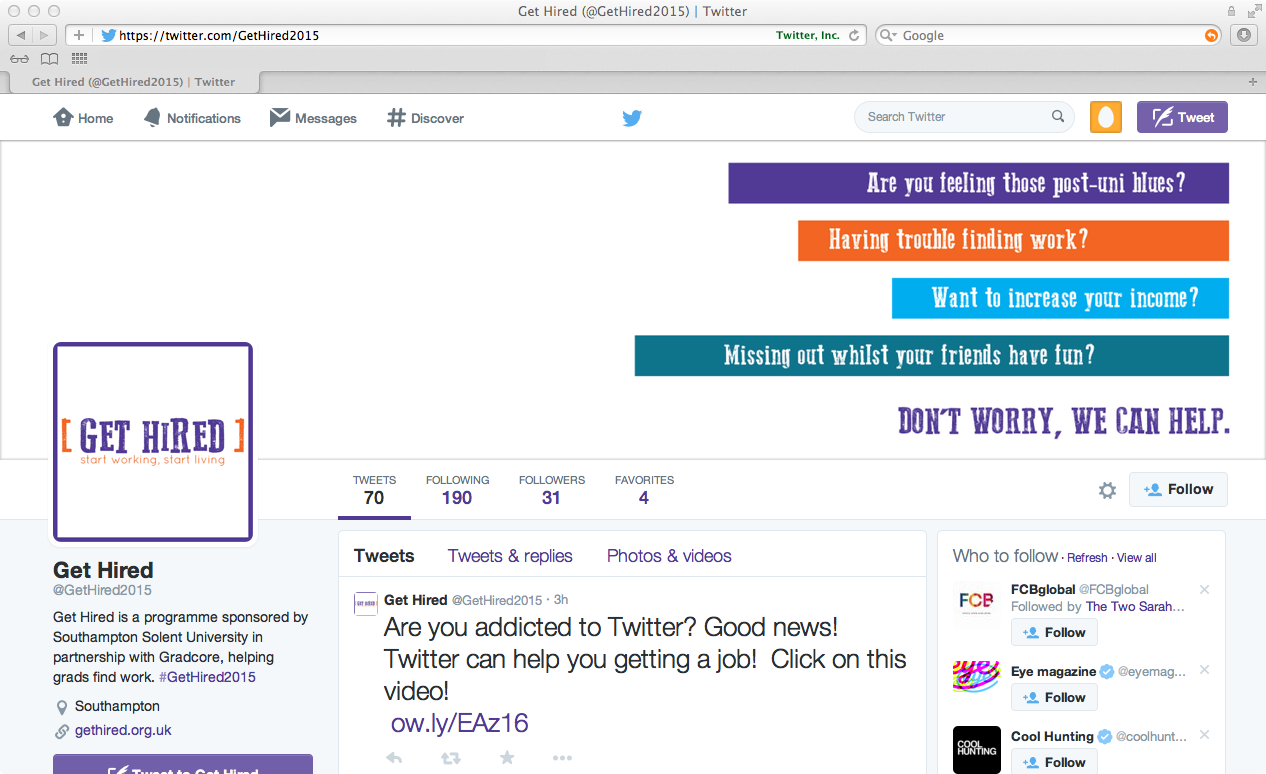Open the Top Sites grid icon
This screenshot has width=1266, height=774.
coord(80,59)
